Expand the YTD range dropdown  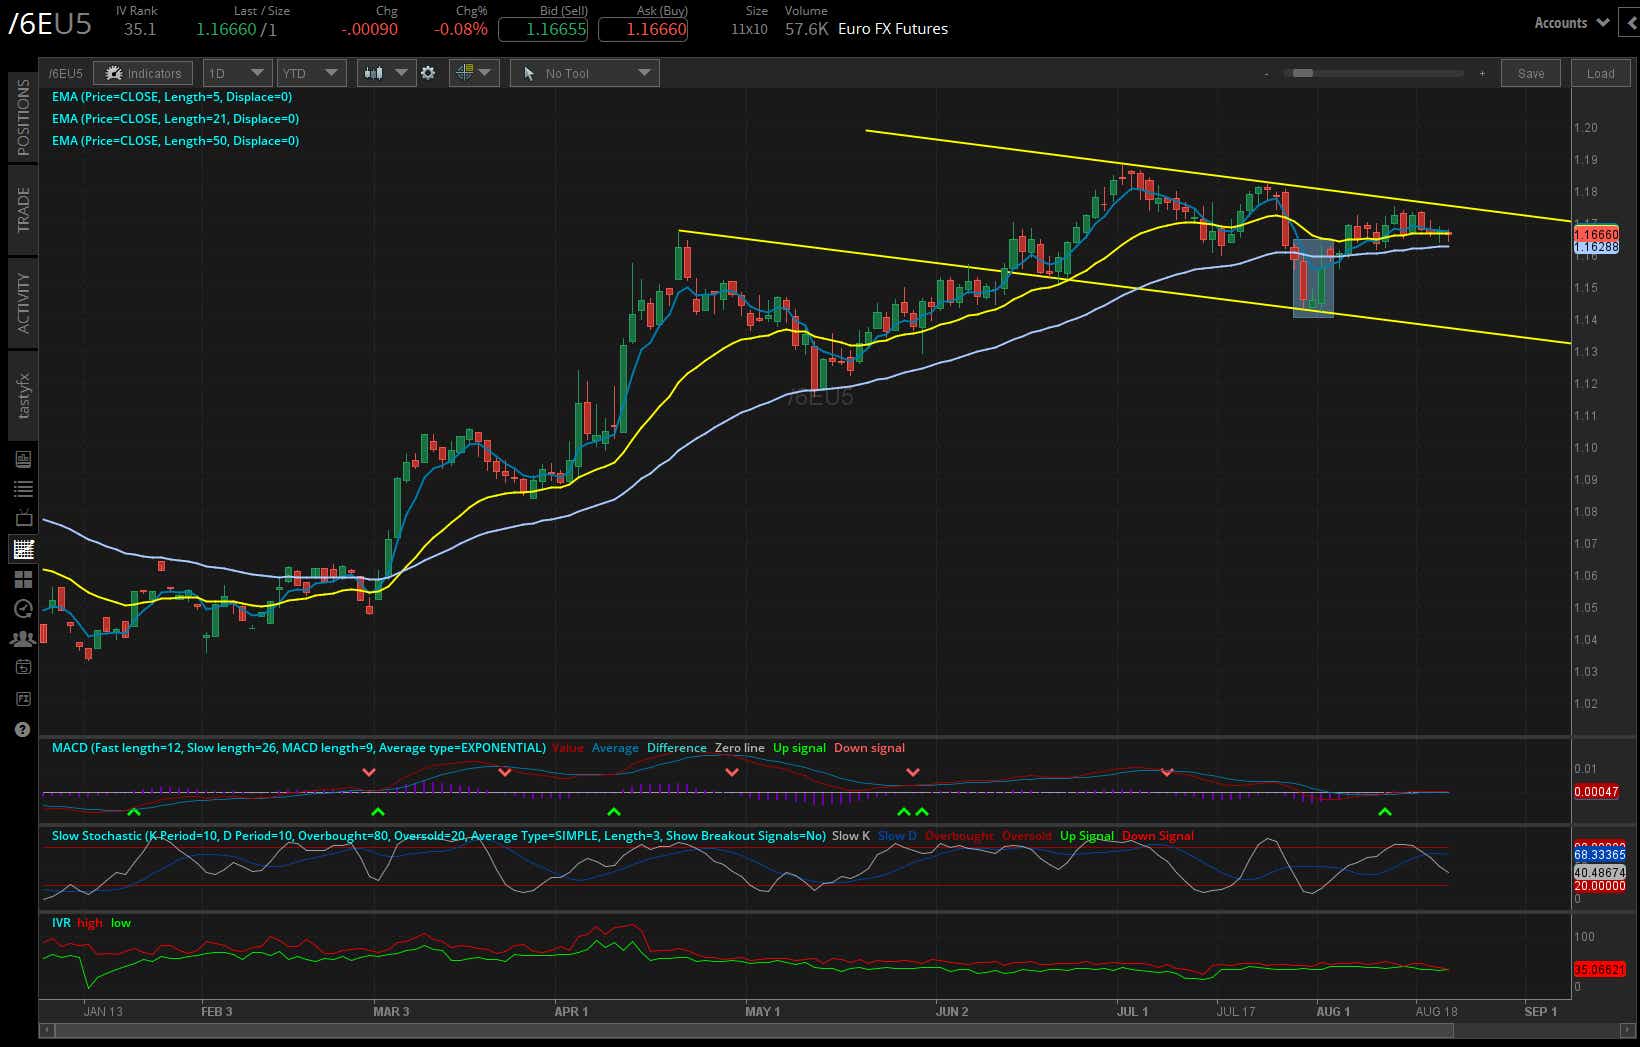[x=311, y=72]
